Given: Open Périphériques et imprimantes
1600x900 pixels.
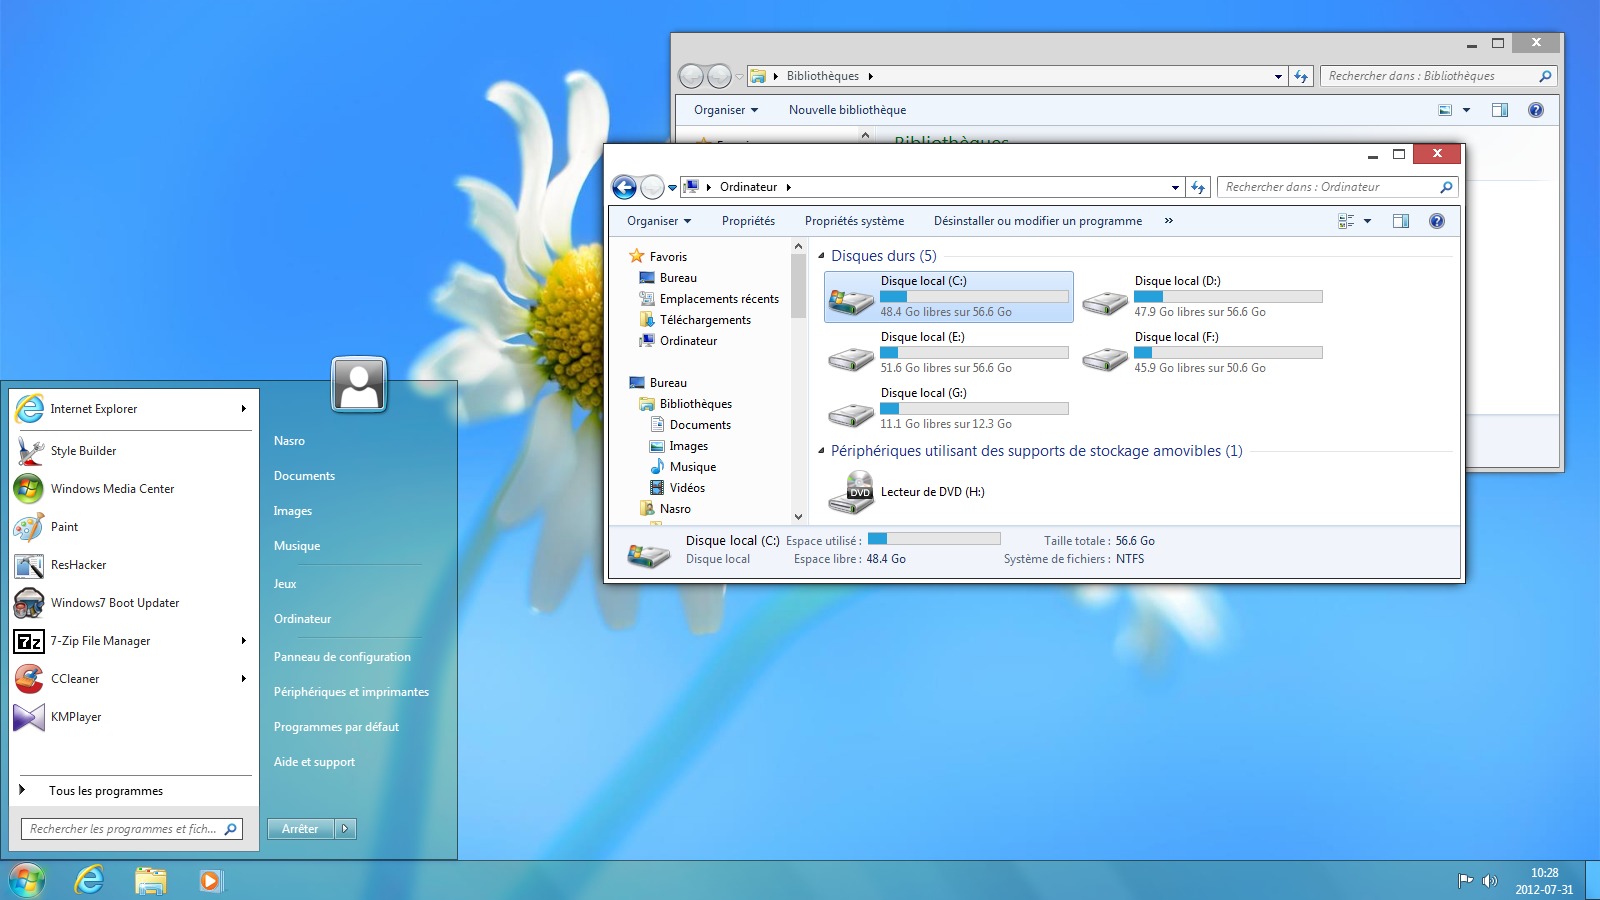Looking at the screenshot, I should pyautogui.click(x=351, y=692).
